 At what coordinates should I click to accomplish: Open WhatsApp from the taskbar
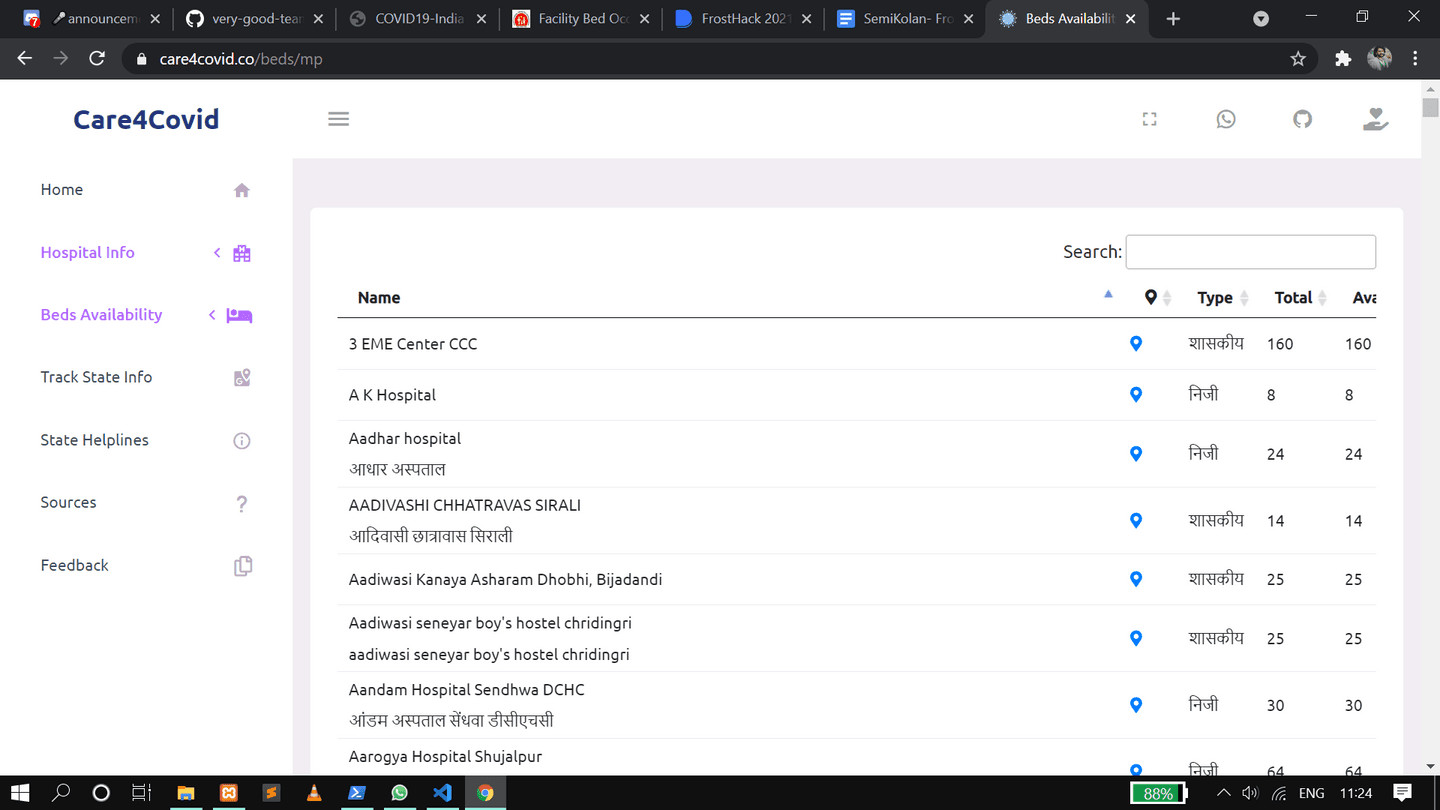tap(400, 793)
